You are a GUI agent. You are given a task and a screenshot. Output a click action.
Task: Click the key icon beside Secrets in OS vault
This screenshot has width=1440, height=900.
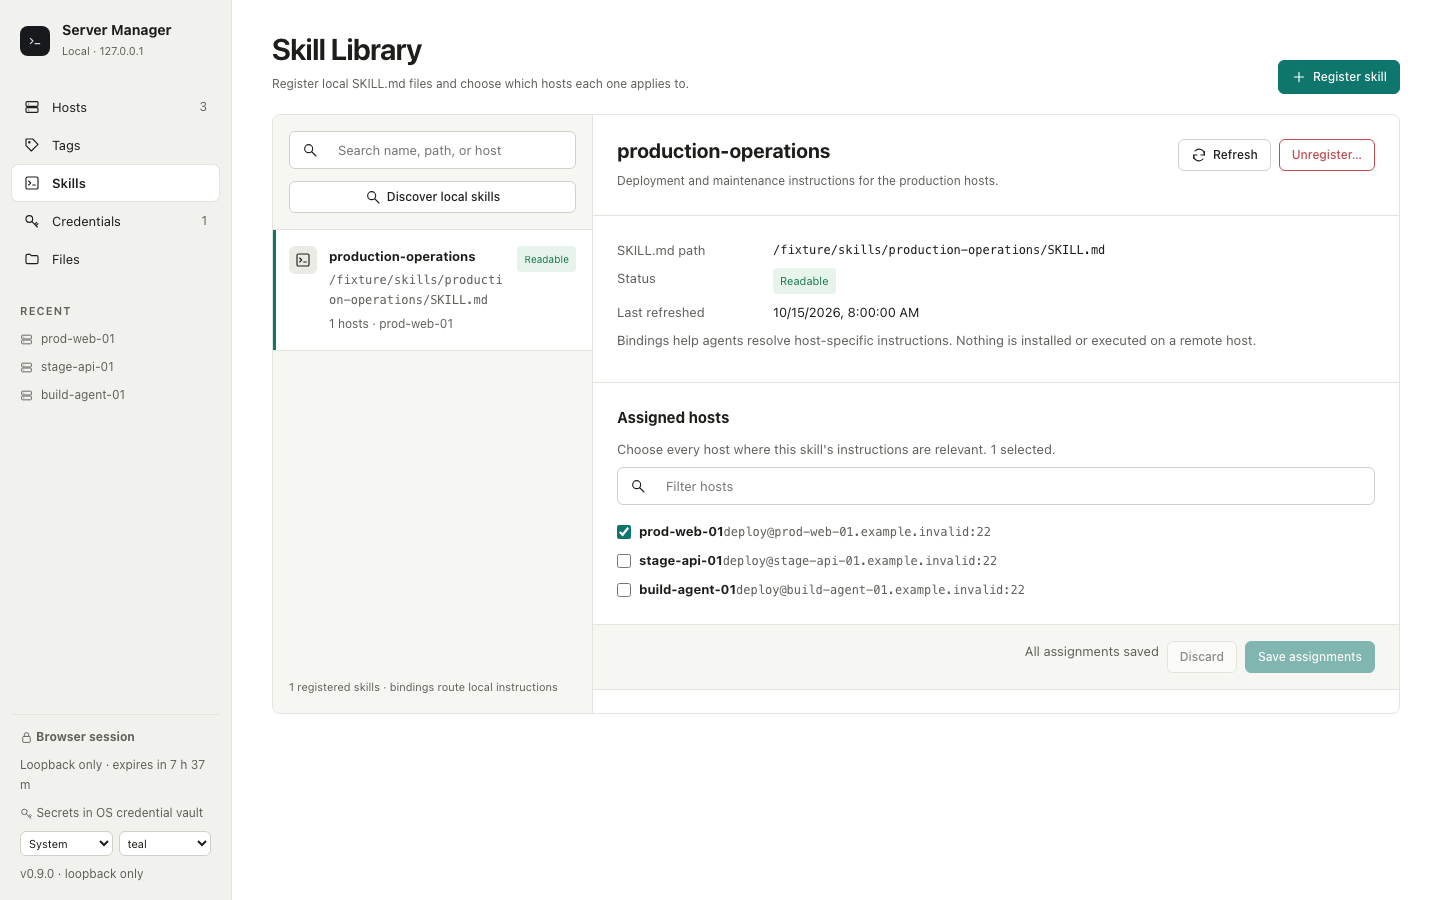[27, 813]
